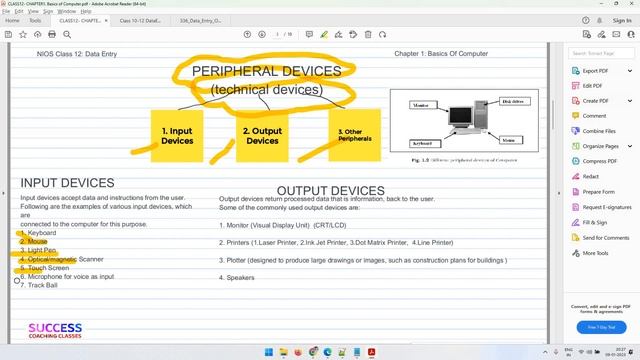Viewport: 640px width, 360px height.
Task: Click the stamp tool icon
Action: pos(353,35)
